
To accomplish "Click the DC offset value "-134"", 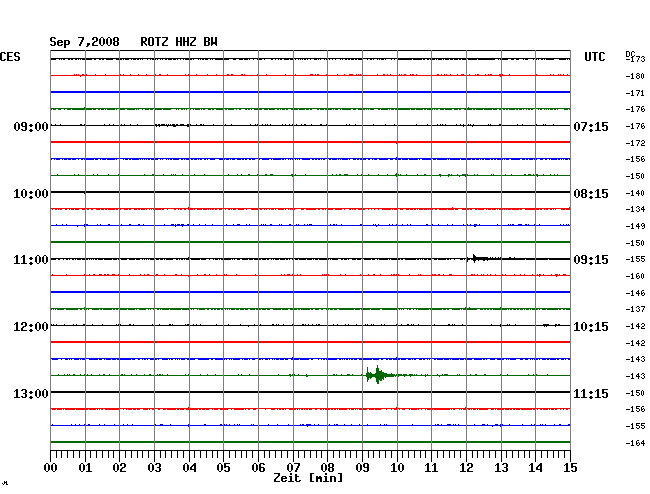I will pyautogui.click(x=635, y=209).
